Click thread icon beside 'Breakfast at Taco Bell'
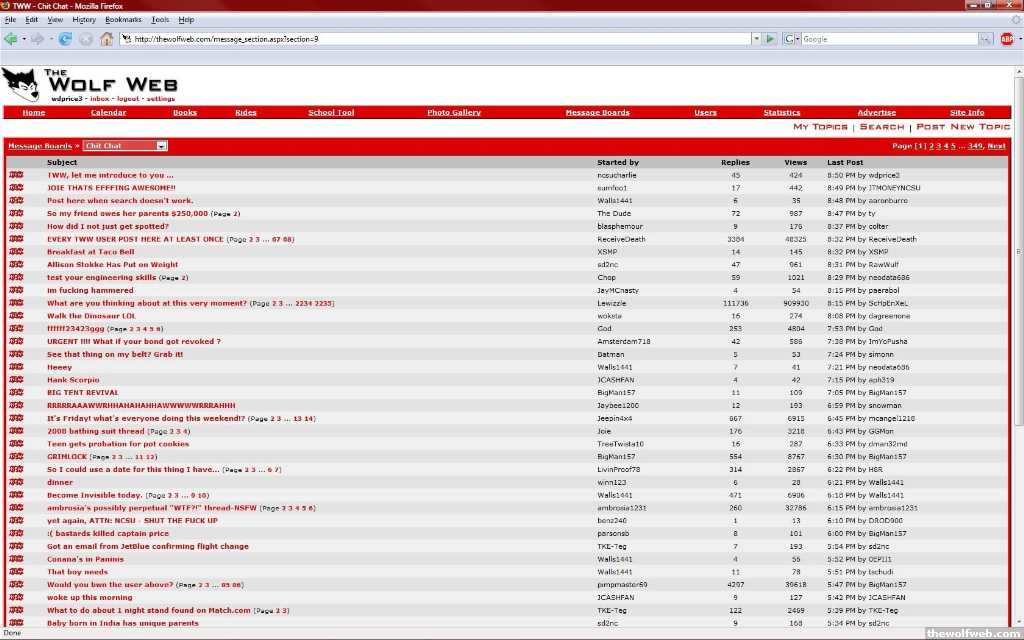This screenshot has width=1024, height=640. (16, 252)
